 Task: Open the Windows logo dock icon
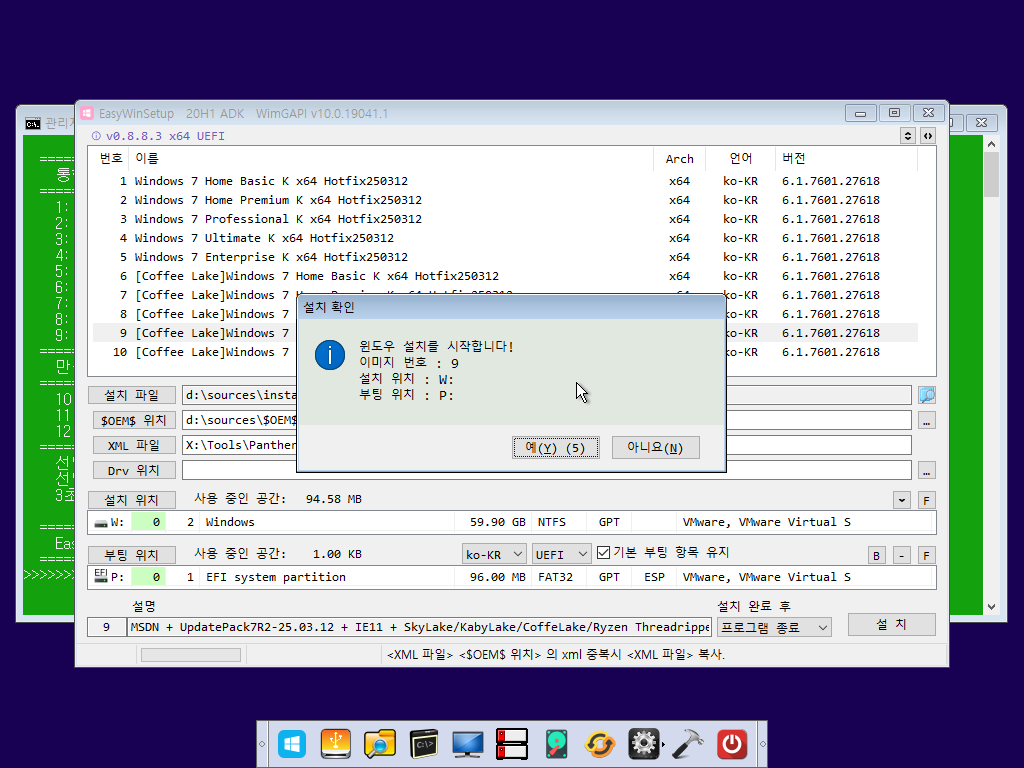pos(291,744)
